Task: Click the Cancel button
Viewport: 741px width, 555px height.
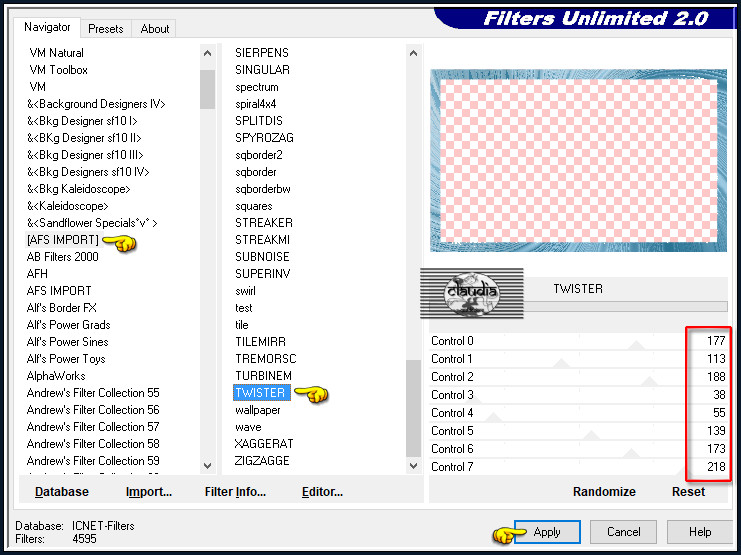Action: [623, 532]
